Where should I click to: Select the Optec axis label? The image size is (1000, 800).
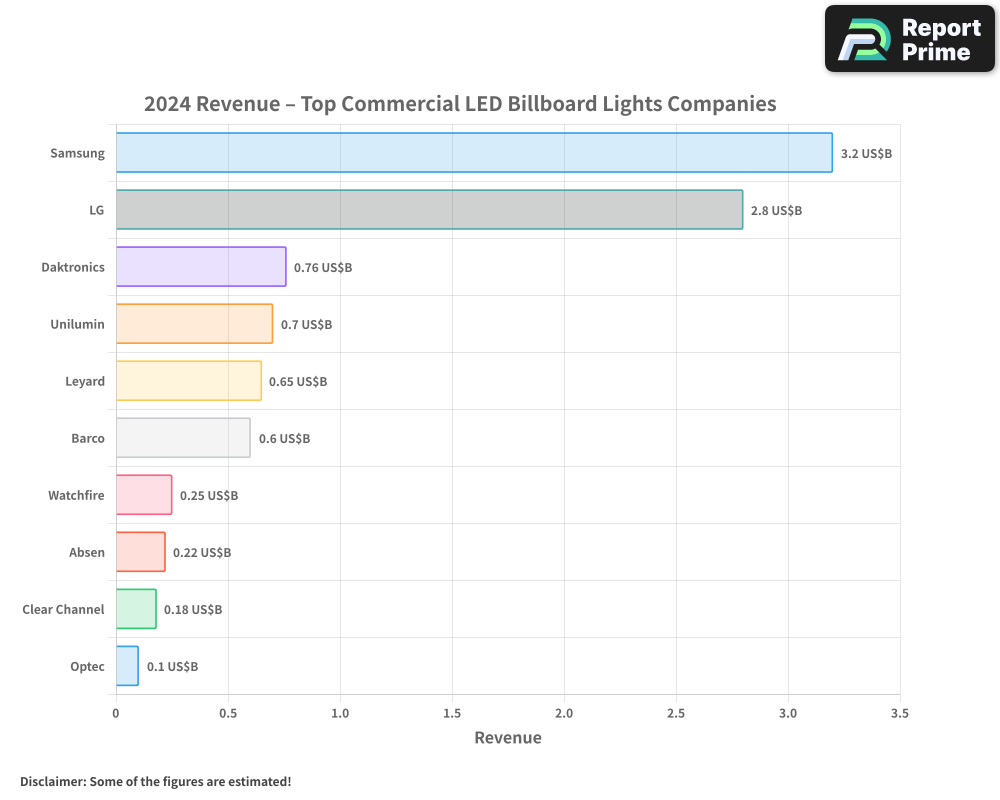pyautogui.click(x=87, y=666)
